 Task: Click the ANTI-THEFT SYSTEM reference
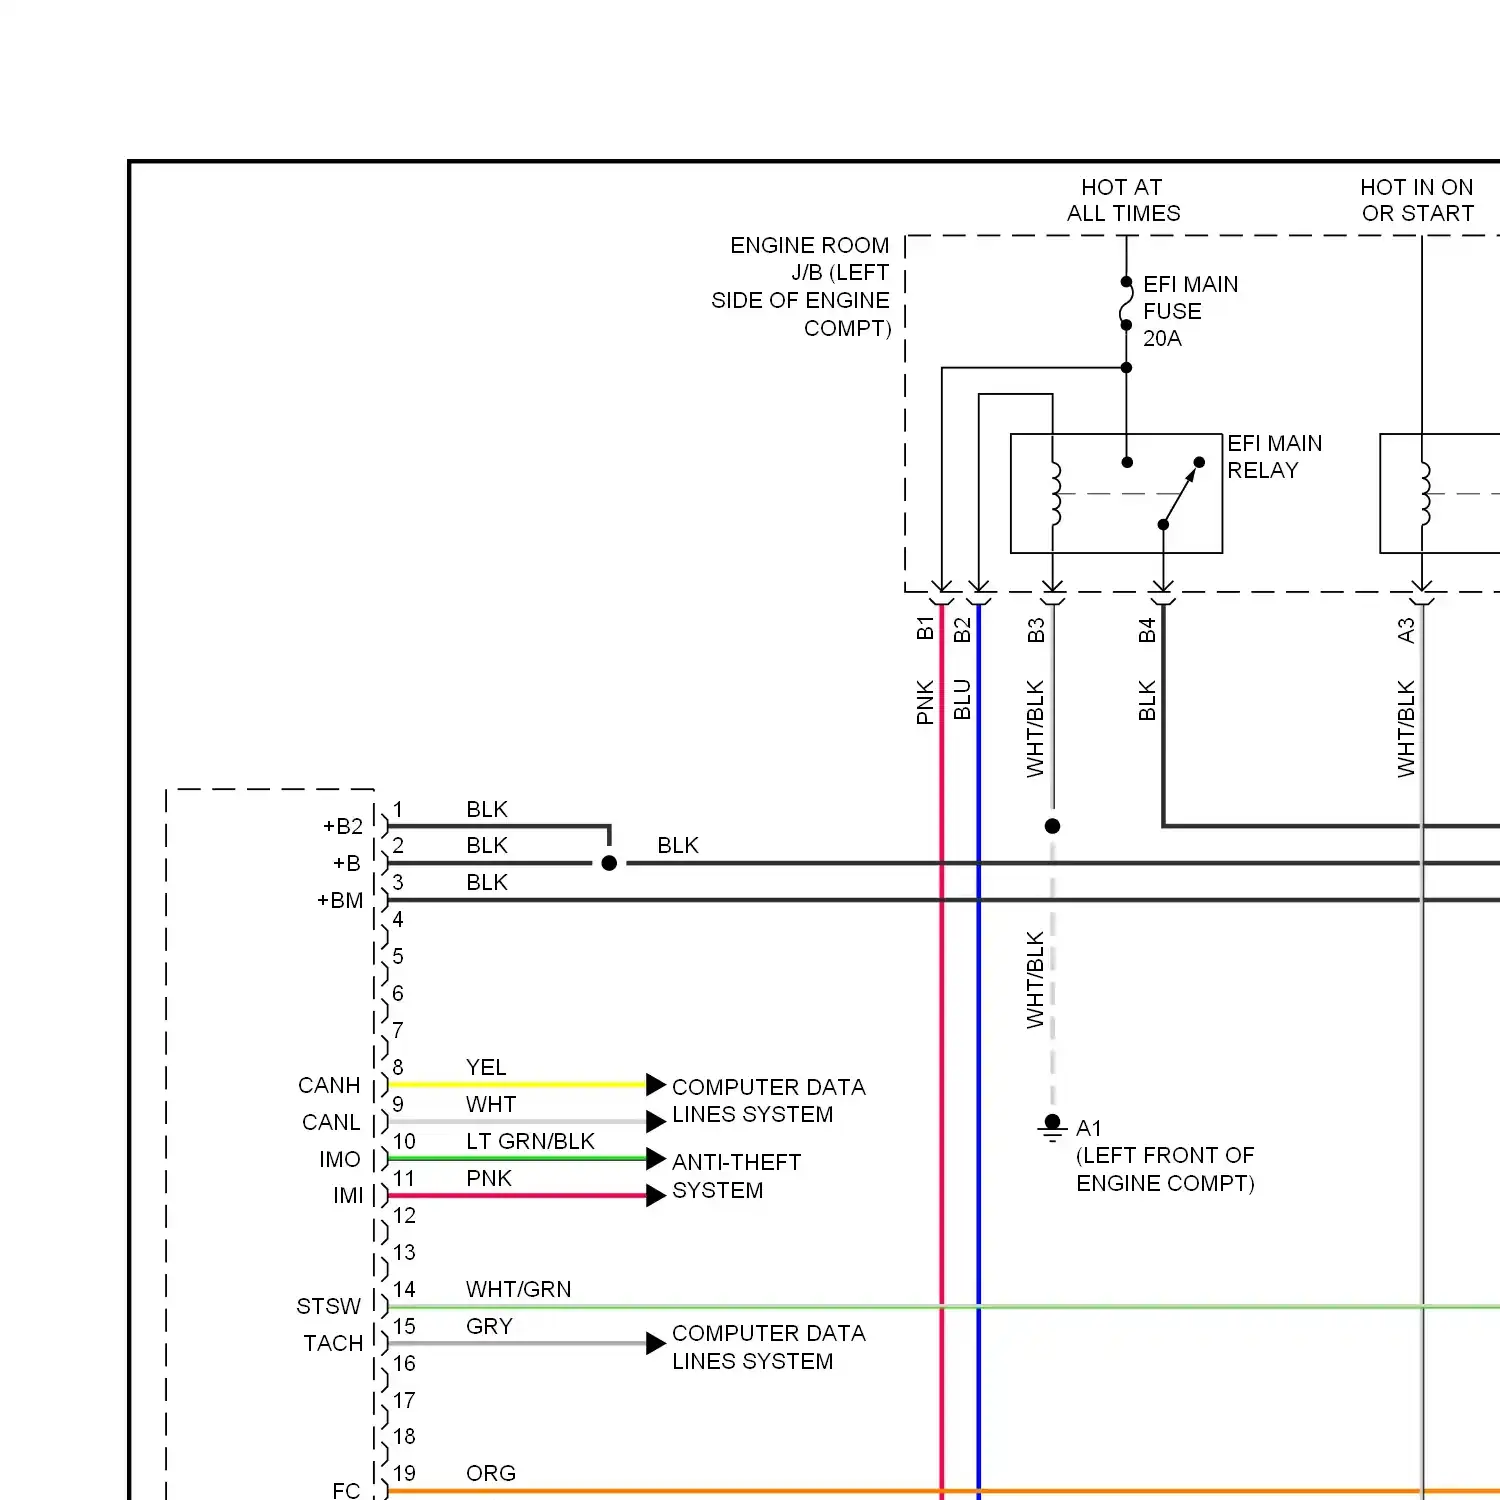[x=736, y=1176]
